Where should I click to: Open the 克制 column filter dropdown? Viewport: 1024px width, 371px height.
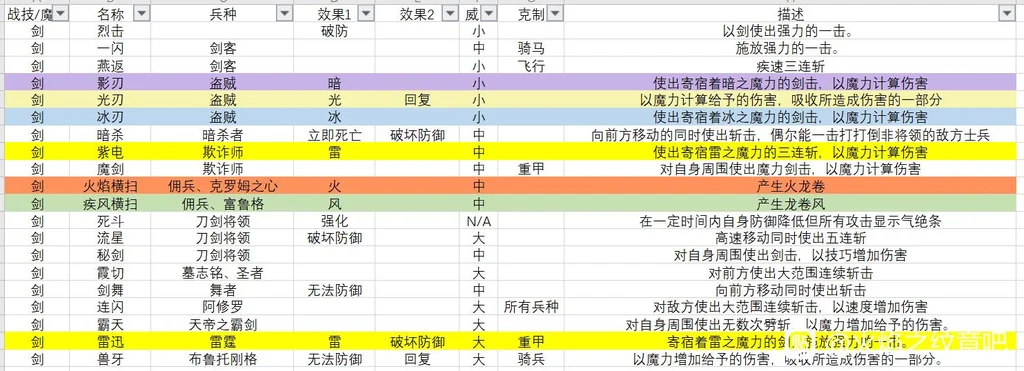(x=554, y=14)
